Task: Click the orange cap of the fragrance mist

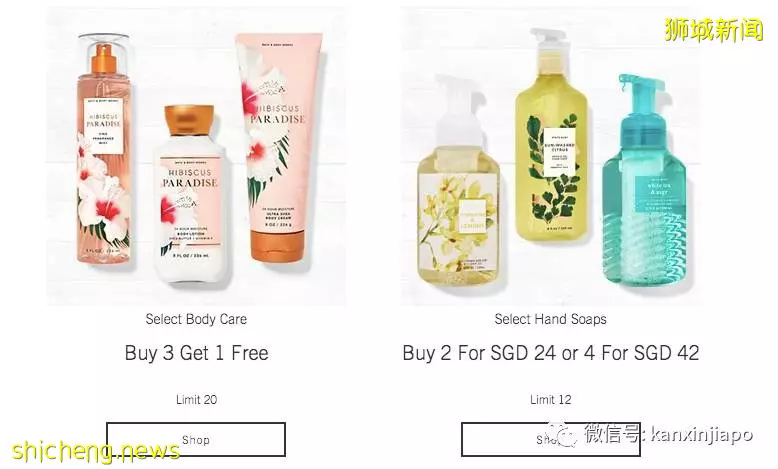Action: (104, 57)
